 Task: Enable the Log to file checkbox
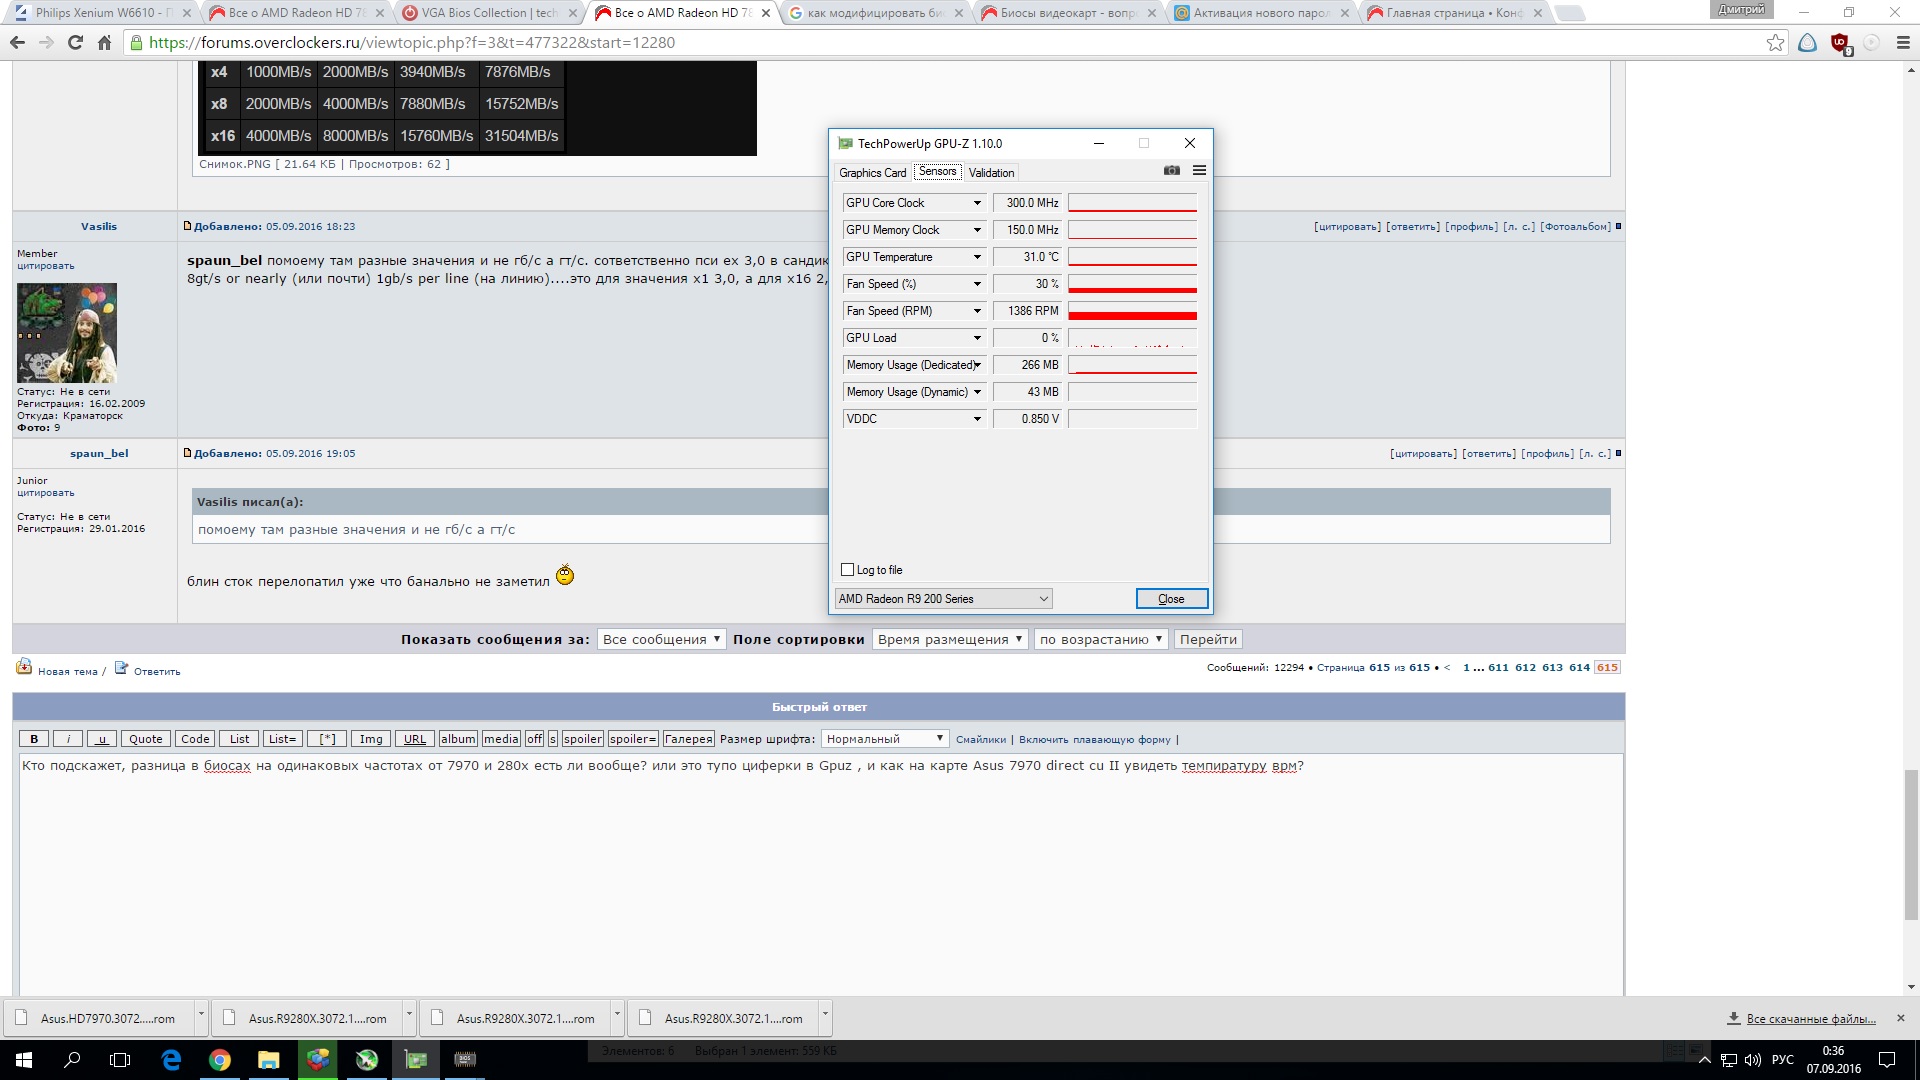pyautogui.click(x=848, y=570)
